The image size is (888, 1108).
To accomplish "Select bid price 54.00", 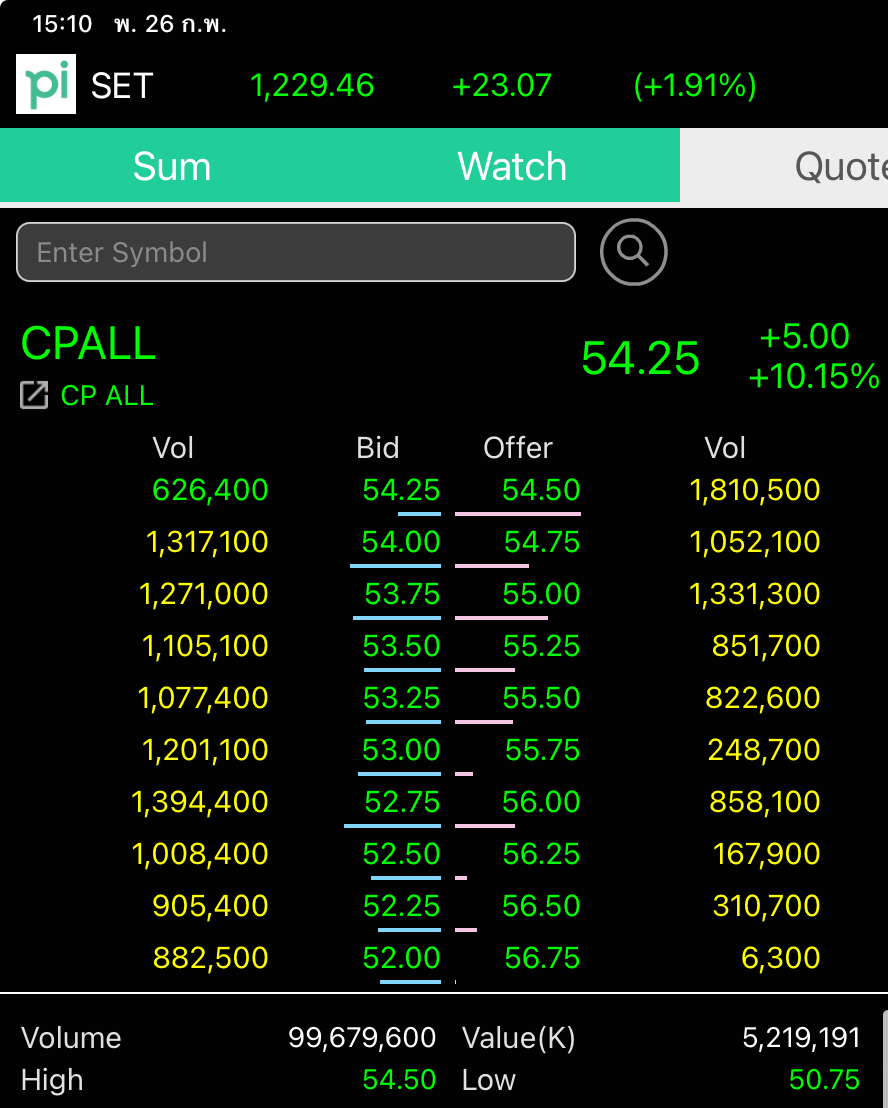I will click(x=401, y=542).
